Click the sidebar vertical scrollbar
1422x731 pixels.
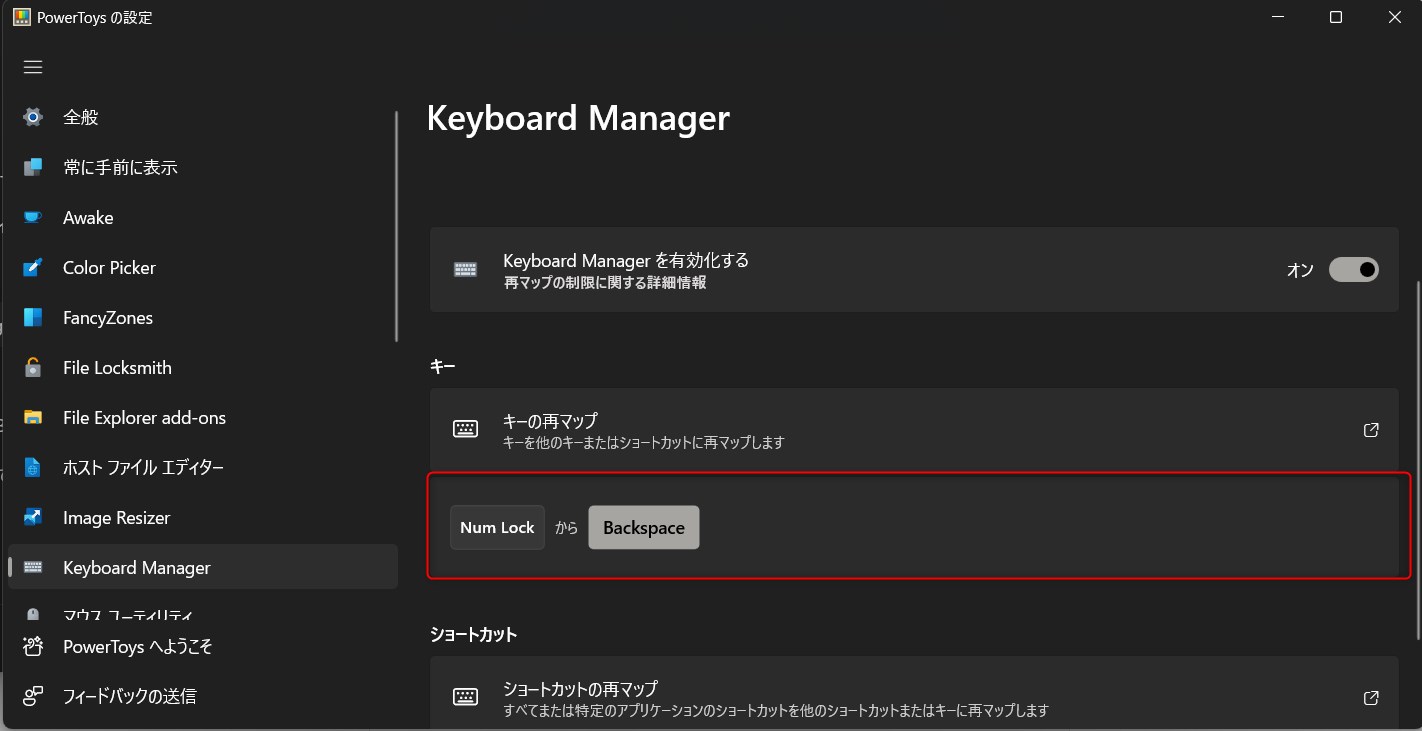click(396, 226)
